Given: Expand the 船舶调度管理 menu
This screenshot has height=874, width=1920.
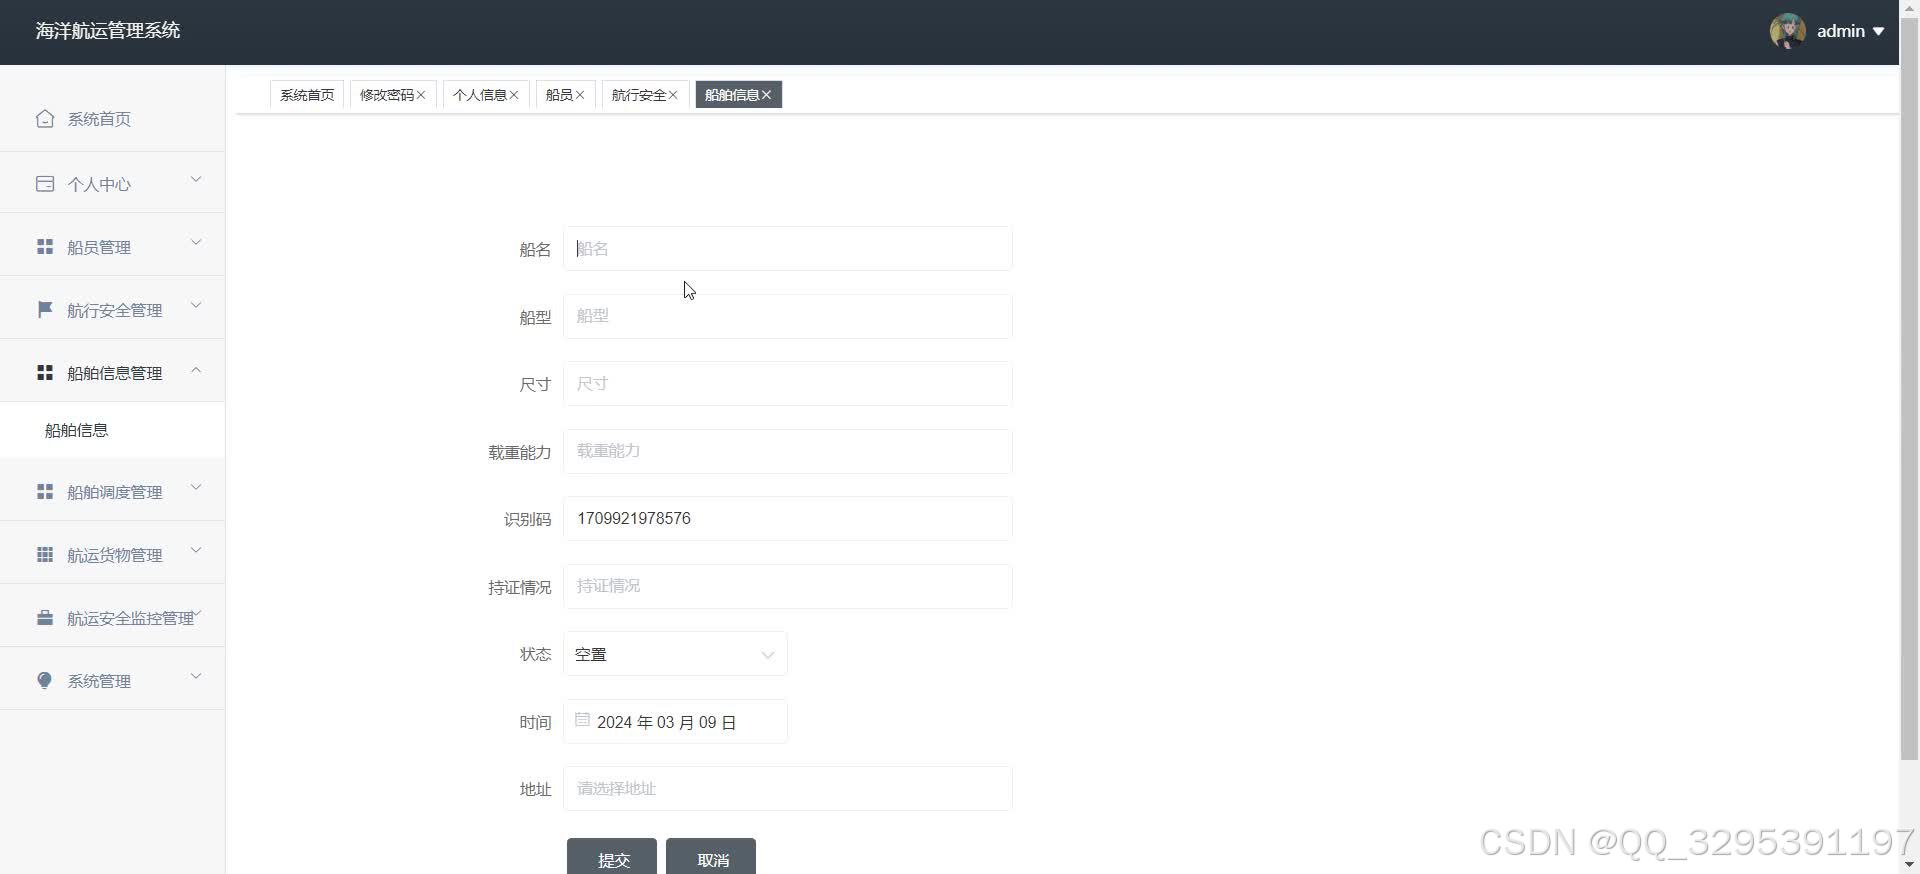Looking at the screenshot, I should click(x=196, y=488).
